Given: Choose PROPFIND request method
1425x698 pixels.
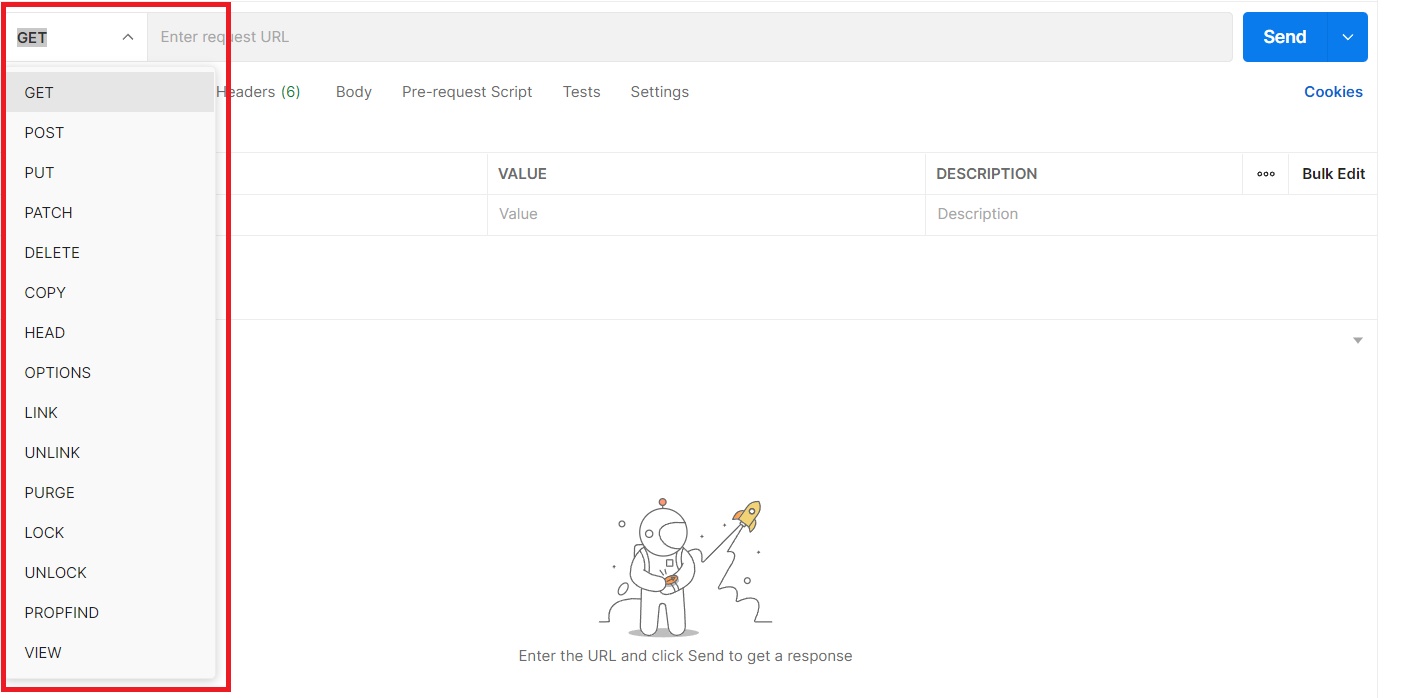Looking at the screenshot, I should coord(111,612).
